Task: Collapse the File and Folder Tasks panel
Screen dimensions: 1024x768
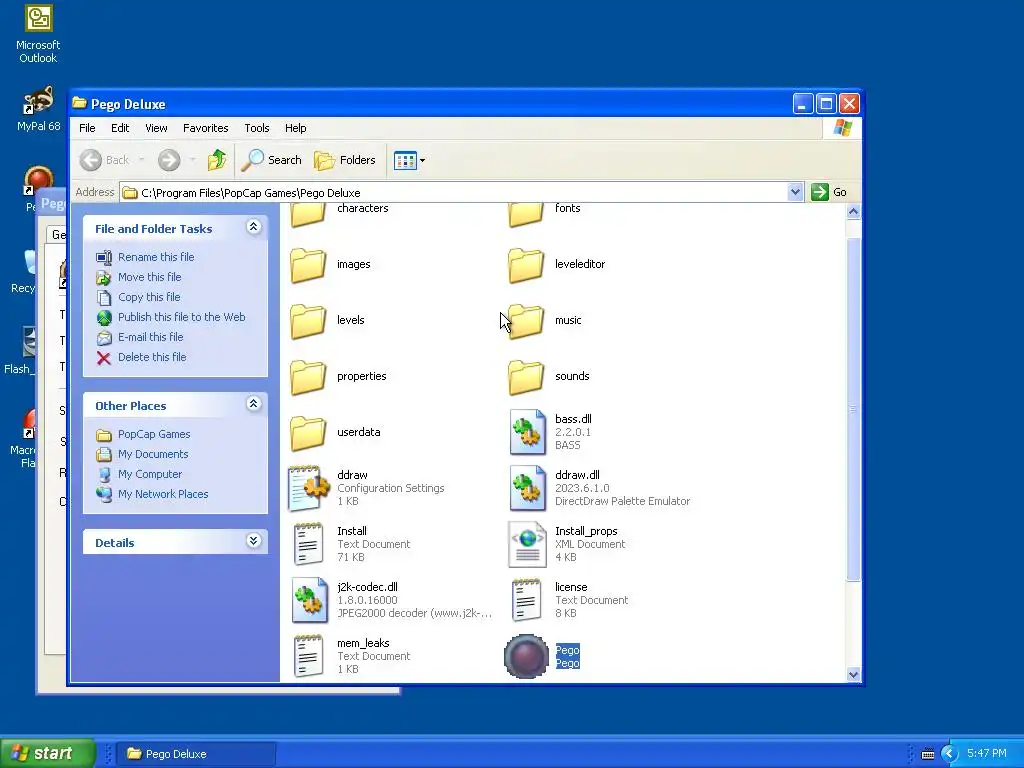Action: point(253,227)
